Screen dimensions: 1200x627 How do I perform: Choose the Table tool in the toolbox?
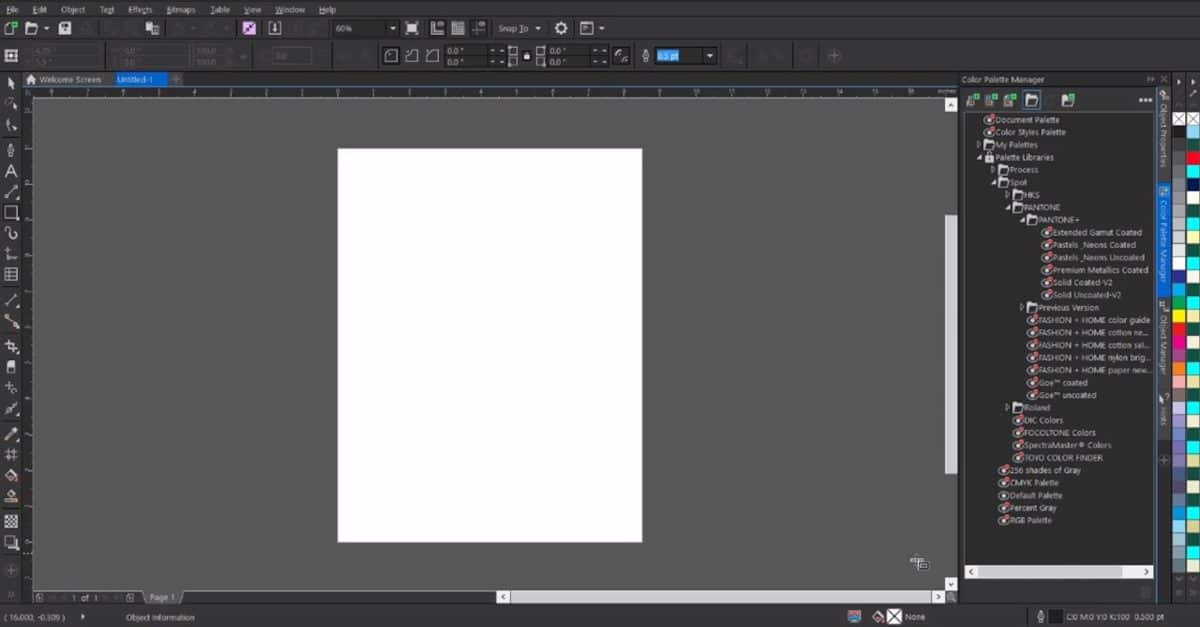click(x=11, y=274)
